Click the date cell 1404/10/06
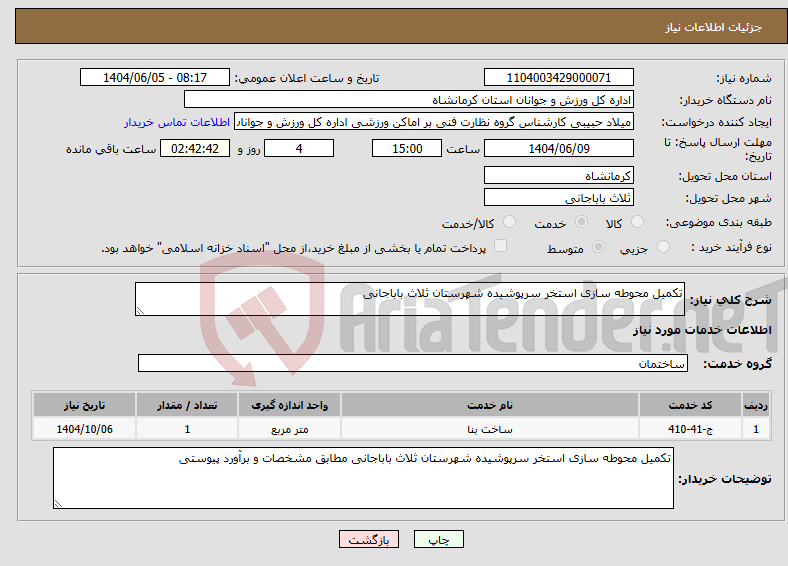Screen dimensions: 788x566 pyautogui.click(x=84, y=429)
